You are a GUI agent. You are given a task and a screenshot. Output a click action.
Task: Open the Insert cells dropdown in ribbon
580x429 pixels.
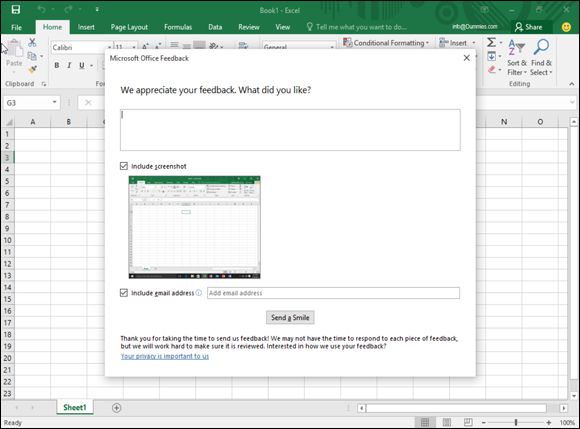[458, 43]
